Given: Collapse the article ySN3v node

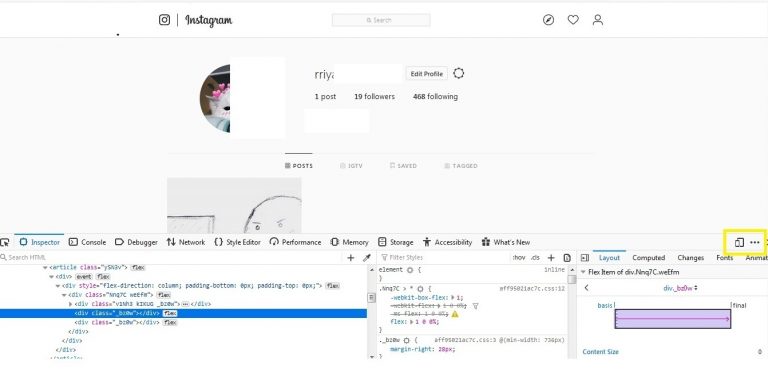Looking at the screenshot, I should (x=46, y=268).
